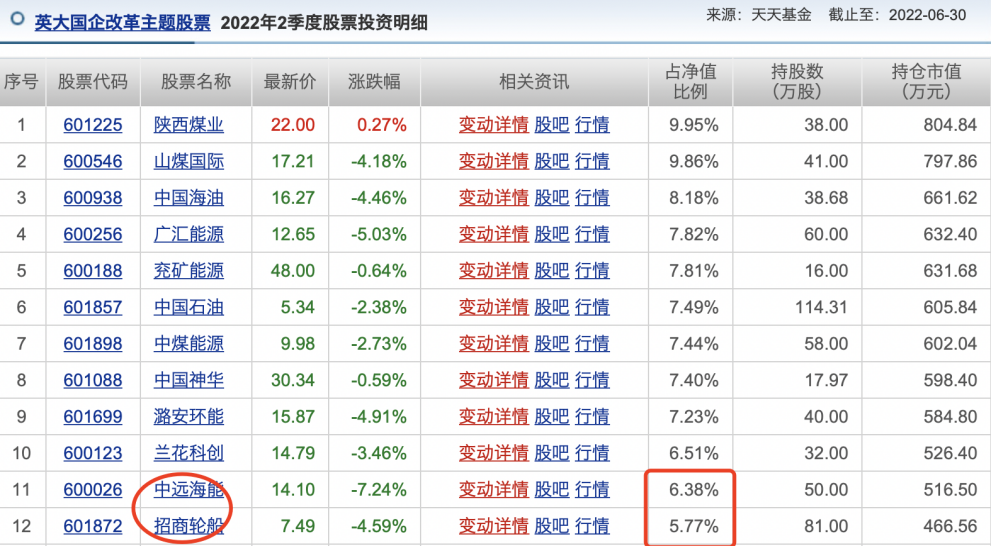This screenshot has height=546, width=991.
Task: Click stock code 600026
Action: coord(92,490)
